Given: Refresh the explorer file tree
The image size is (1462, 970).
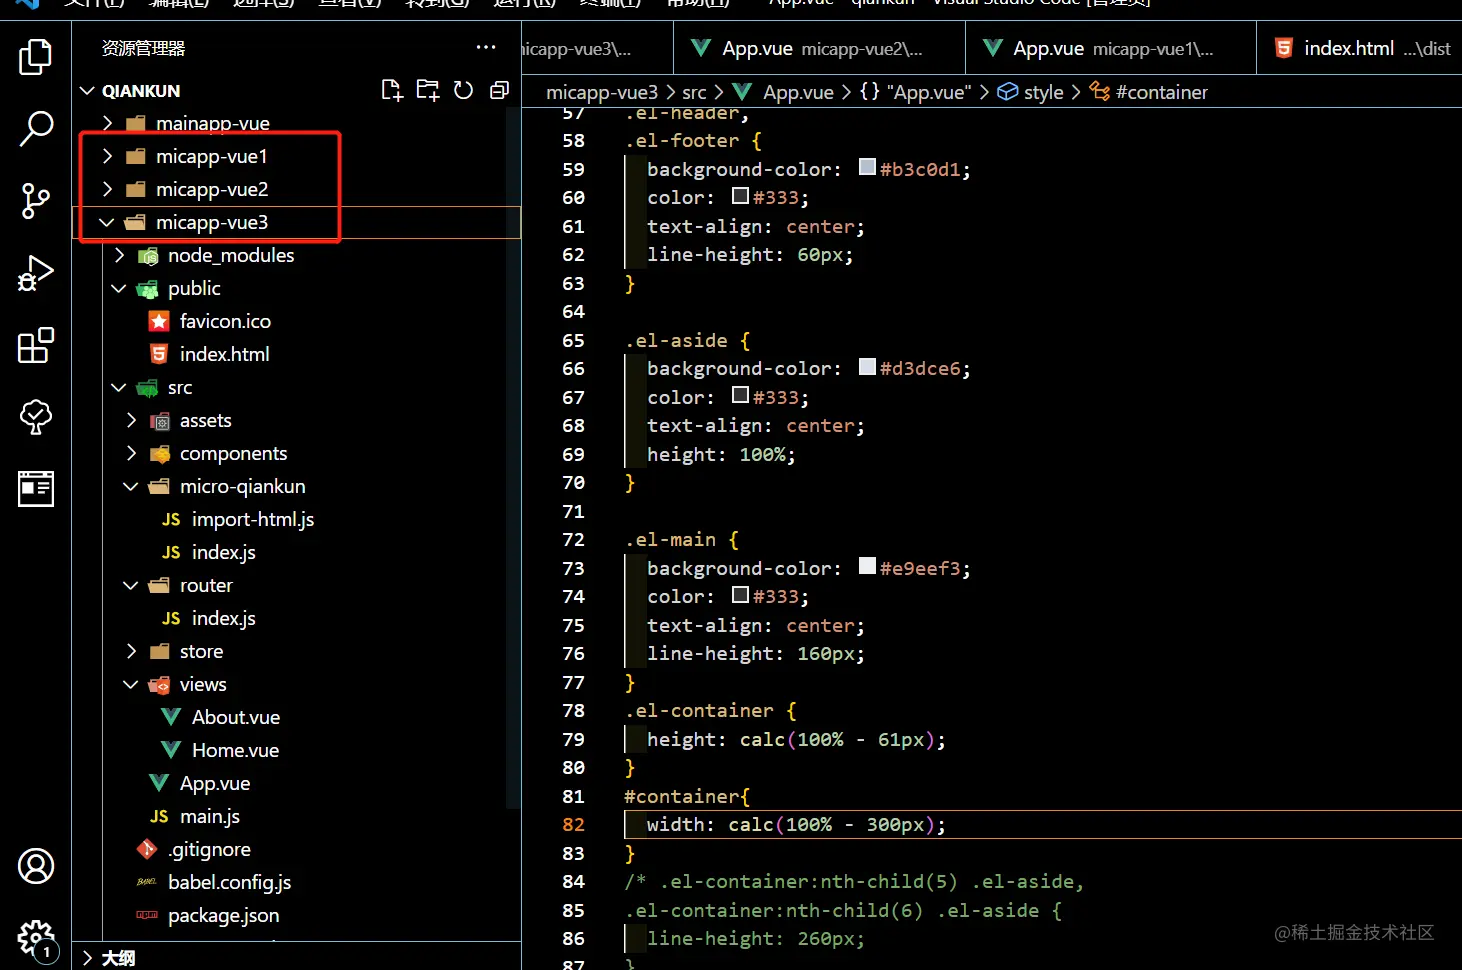Looking at the screenshot, I should (x=463, y=91).
